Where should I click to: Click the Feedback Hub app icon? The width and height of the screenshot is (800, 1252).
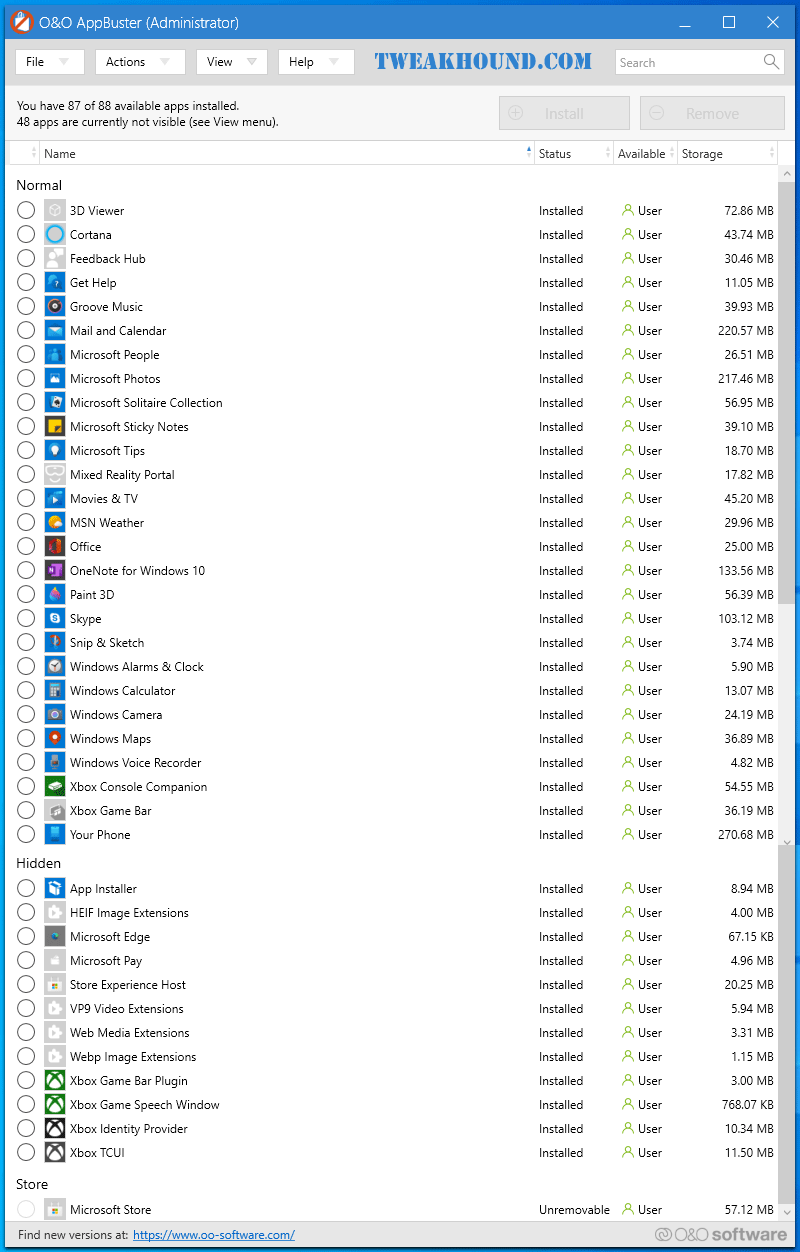[55, 259]
